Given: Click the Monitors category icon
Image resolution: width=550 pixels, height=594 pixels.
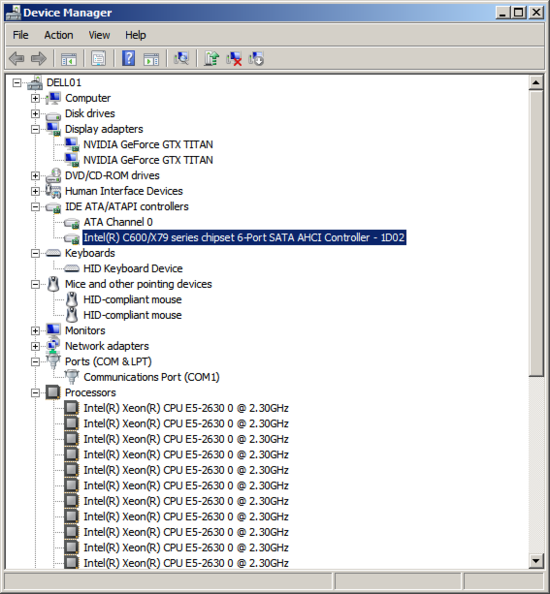Looking at the screenshot, I should (53, 330).
